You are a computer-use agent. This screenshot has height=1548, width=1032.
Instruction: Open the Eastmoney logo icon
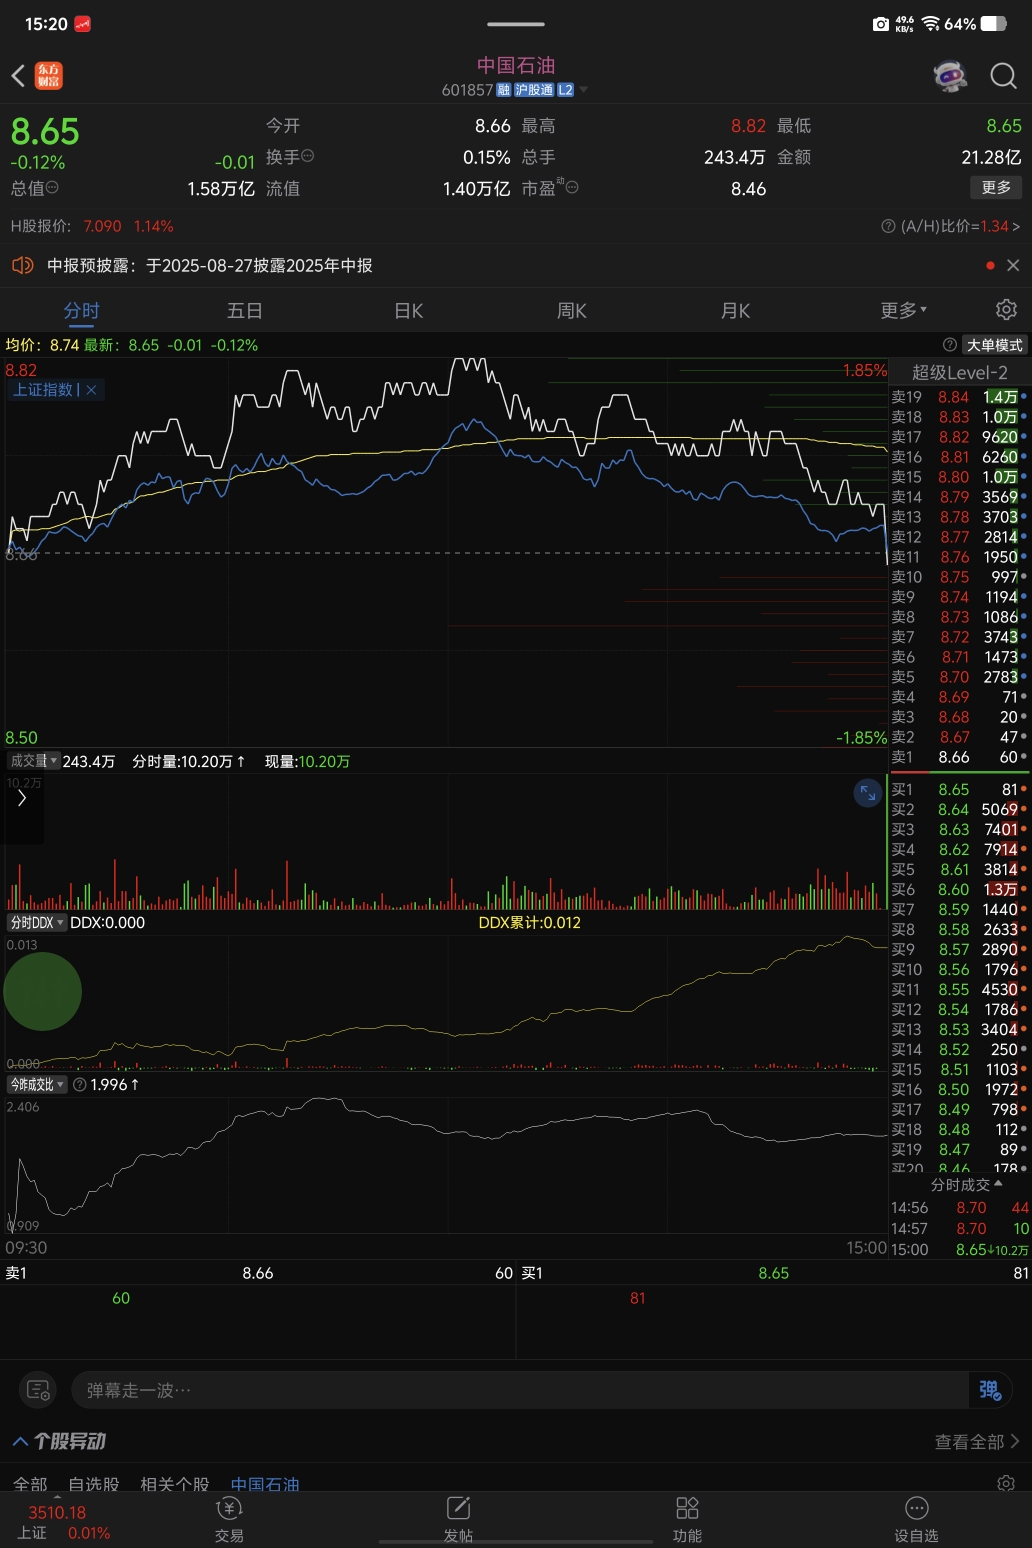click(x=49, y=76)
